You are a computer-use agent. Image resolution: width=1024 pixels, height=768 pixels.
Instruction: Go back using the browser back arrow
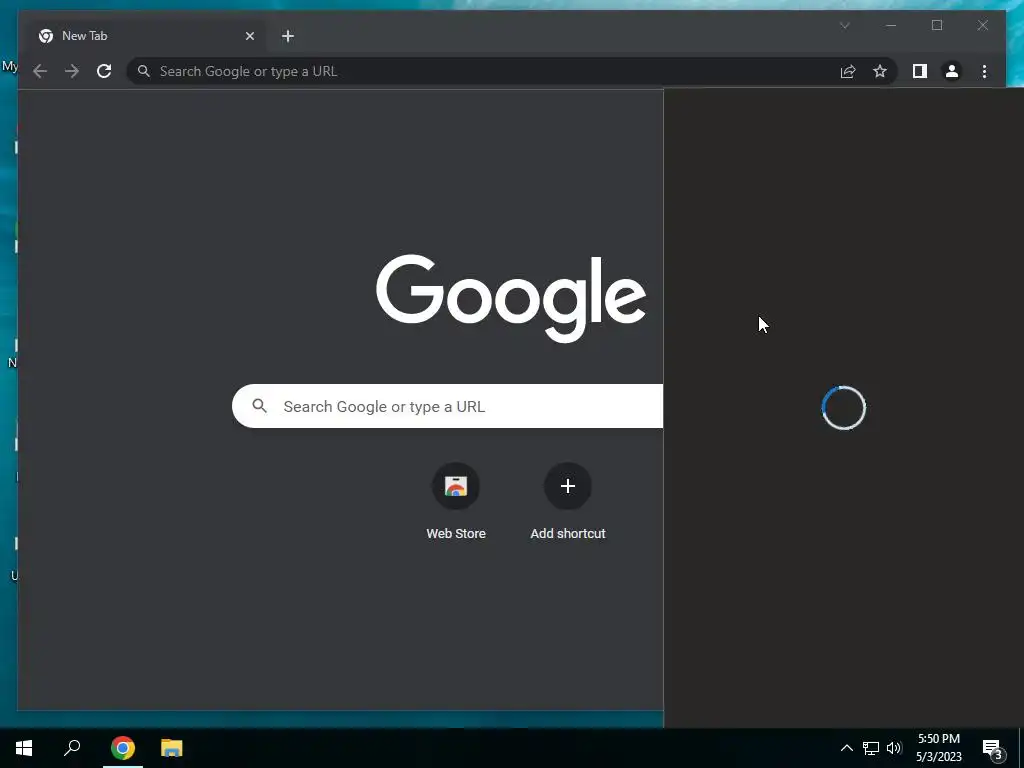[x=40, y=71]
